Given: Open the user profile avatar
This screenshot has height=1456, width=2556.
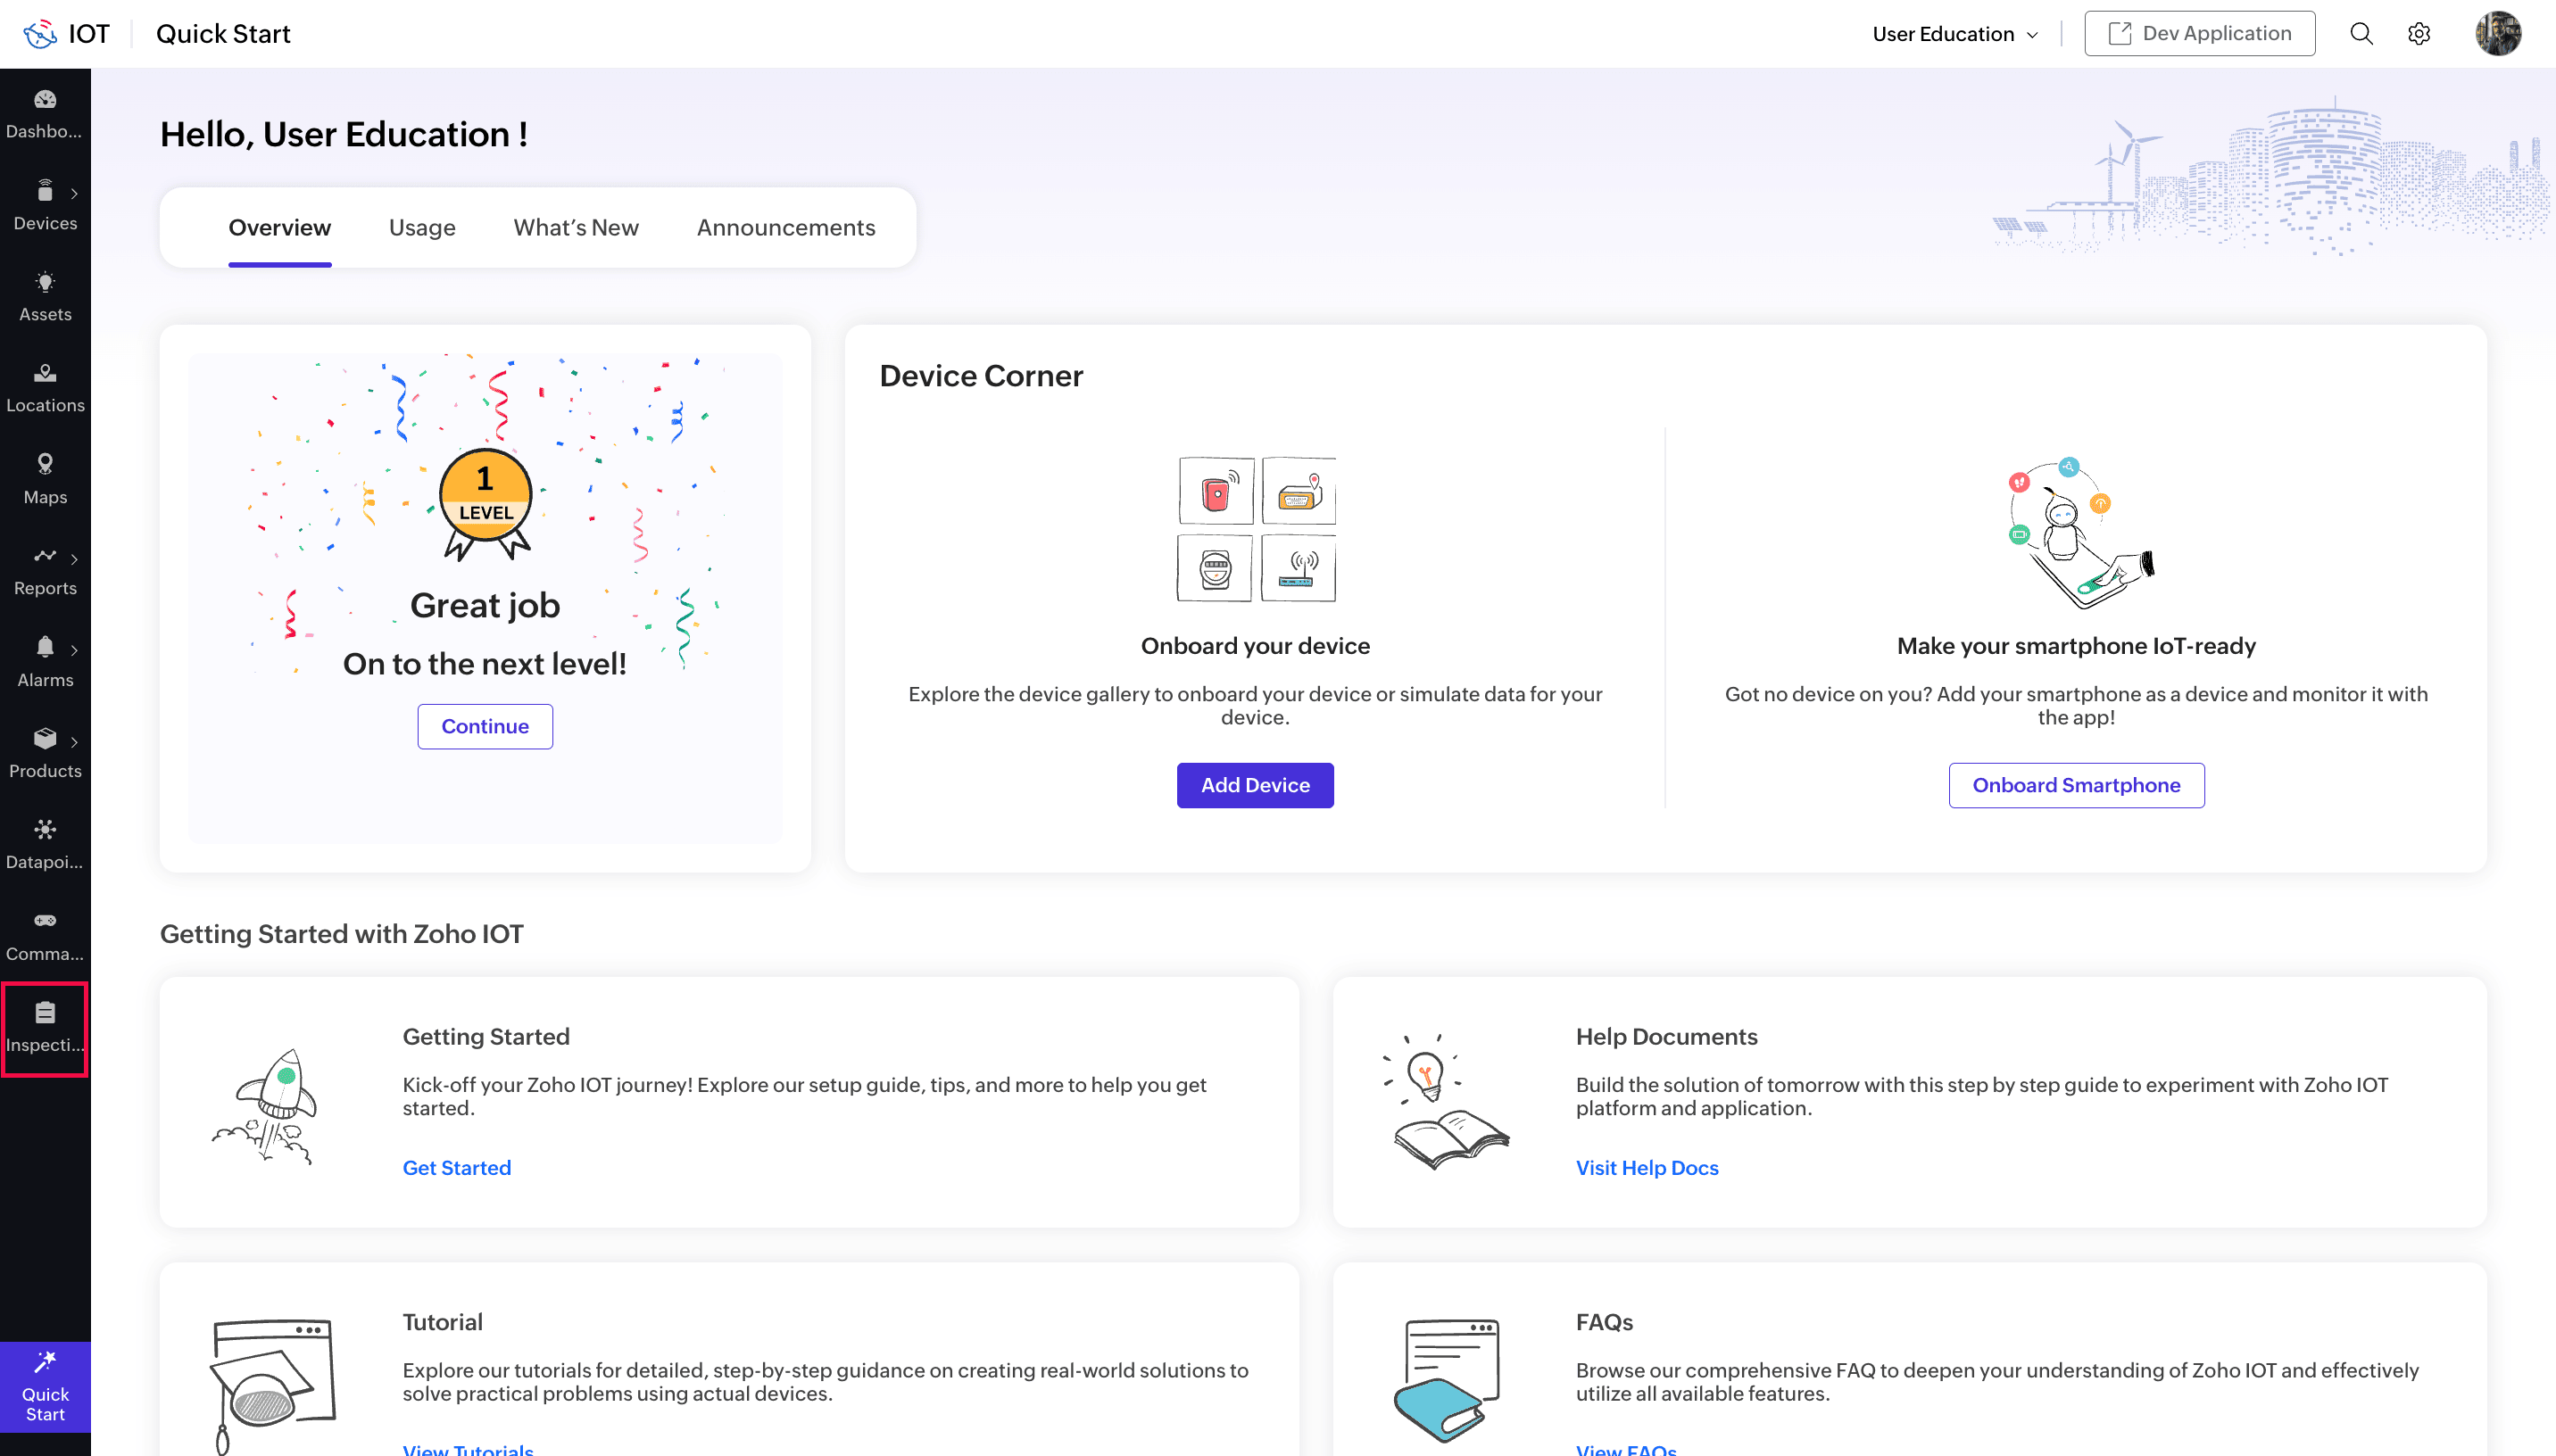Looking at the screenshot, I should tap(2497, 34).
